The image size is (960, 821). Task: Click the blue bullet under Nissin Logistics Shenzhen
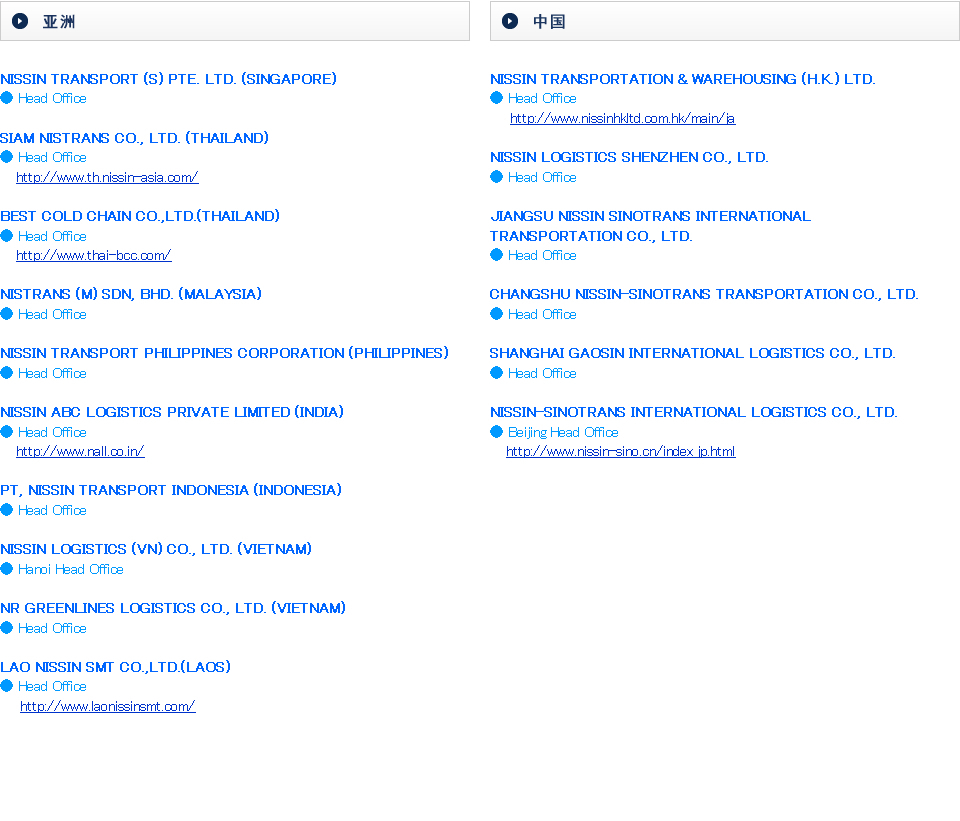pyautogui.click(x=497, y=177)
